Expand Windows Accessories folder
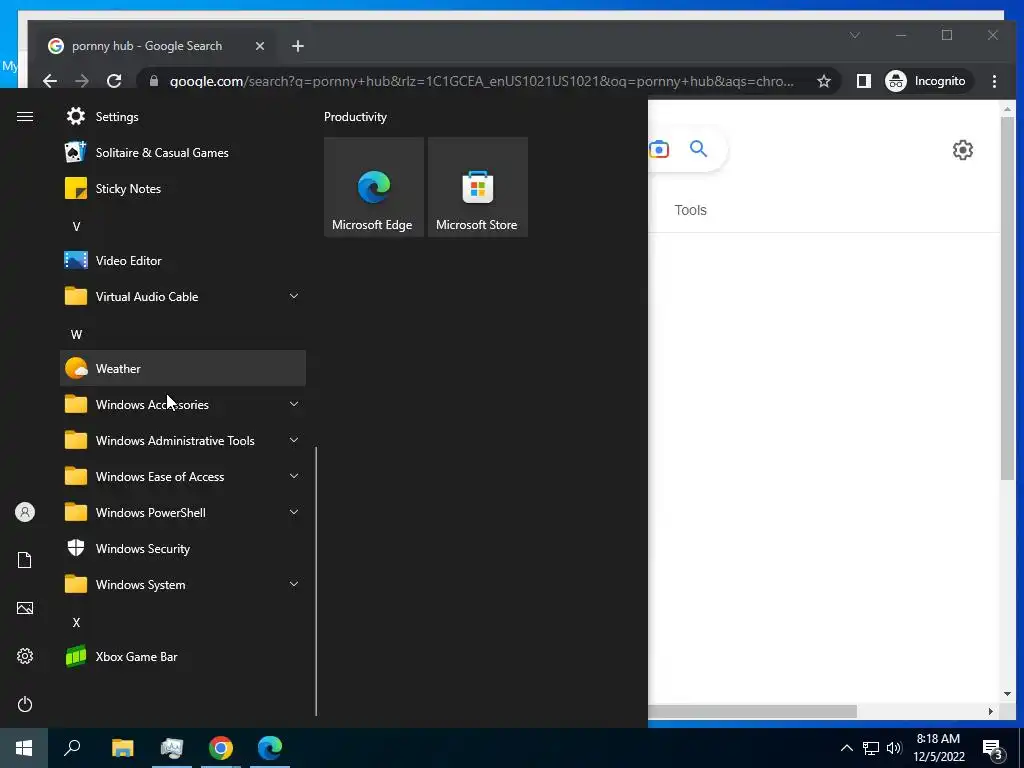1024x768 pixels. point(183,404)
